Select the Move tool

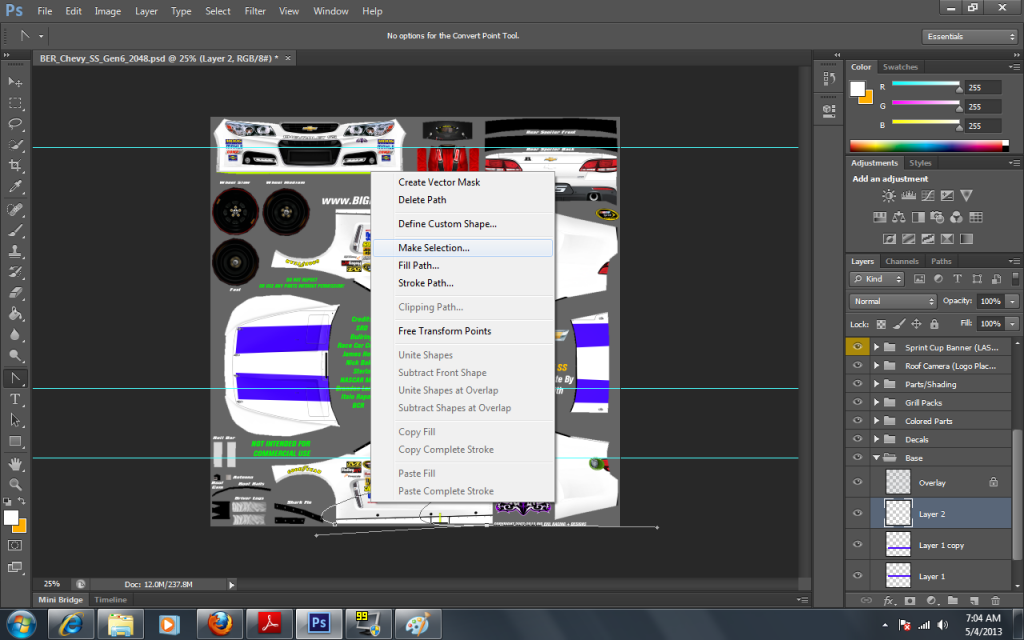coord(15,82)
